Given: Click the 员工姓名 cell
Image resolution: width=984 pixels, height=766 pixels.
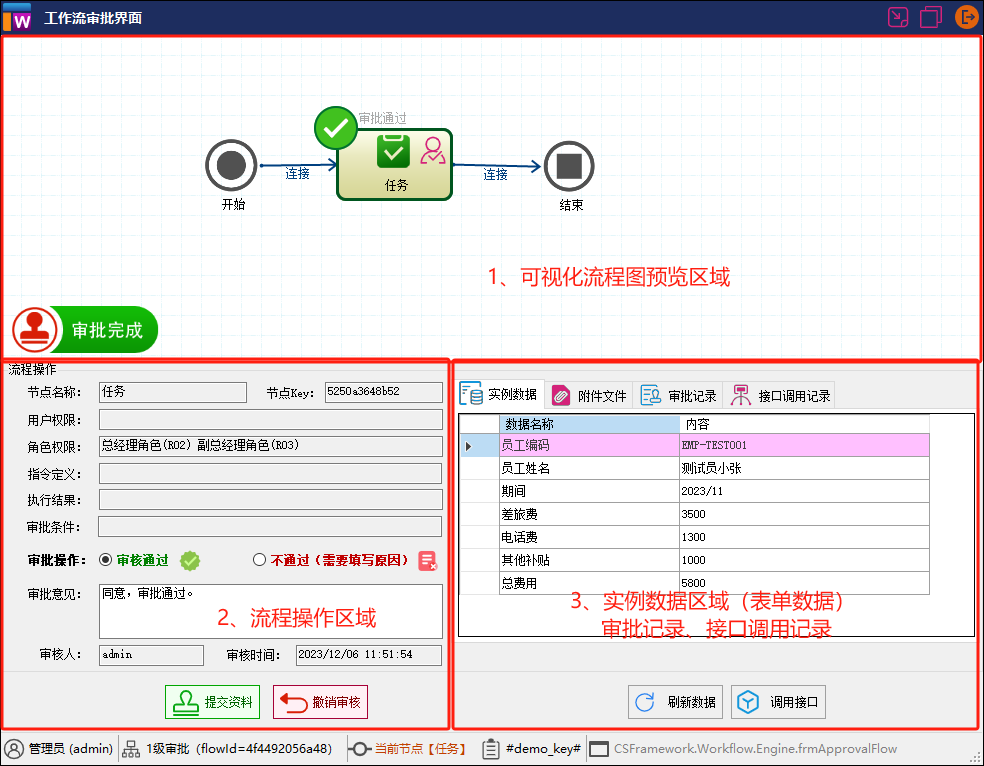Looking at the screenshot, I should tap(589, 469).
